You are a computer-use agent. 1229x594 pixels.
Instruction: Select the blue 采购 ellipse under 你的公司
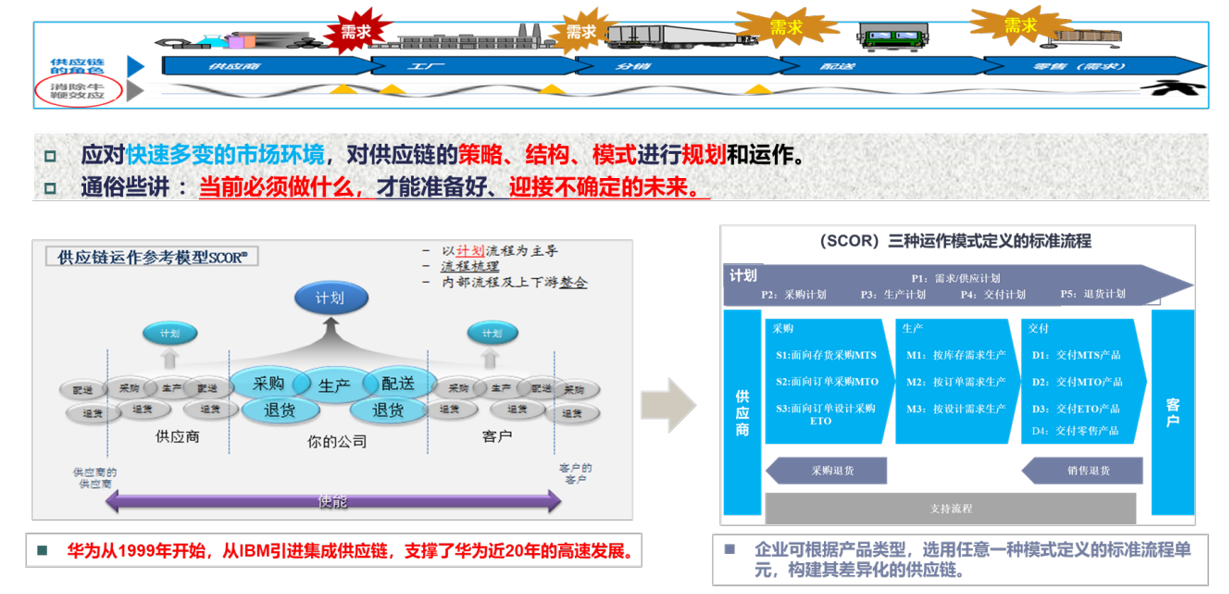pyautogui.click(x=269, y=383)
